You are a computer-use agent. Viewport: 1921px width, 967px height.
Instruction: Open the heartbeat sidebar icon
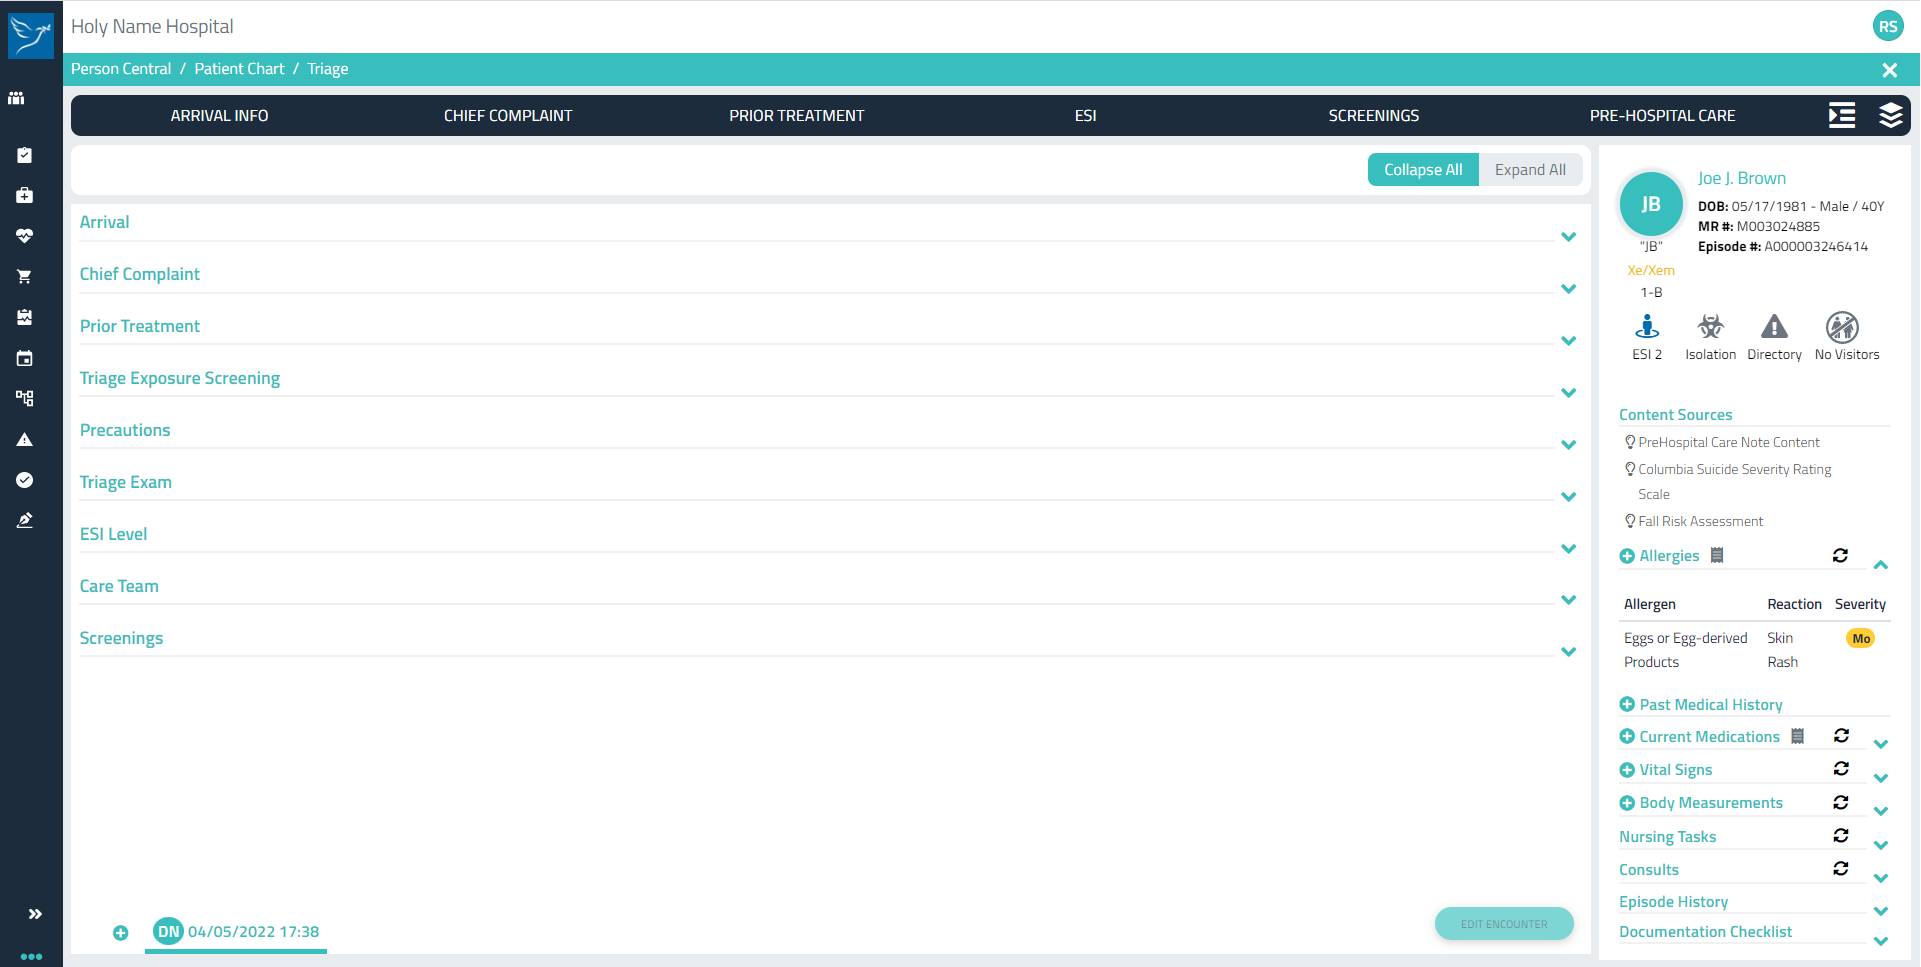pyautogui.click(x=24, y=236)
